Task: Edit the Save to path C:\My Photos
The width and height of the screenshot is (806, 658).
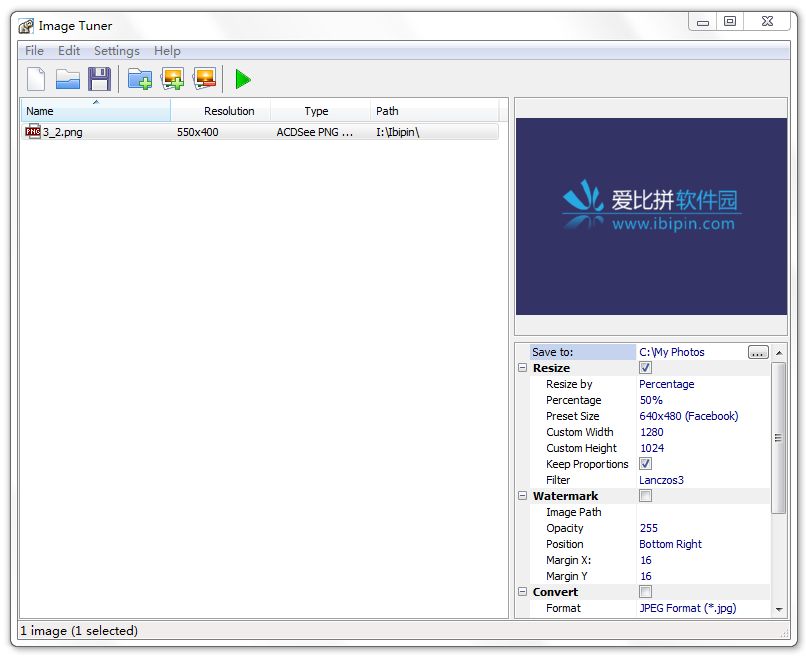Action: (x=672, y=352)
